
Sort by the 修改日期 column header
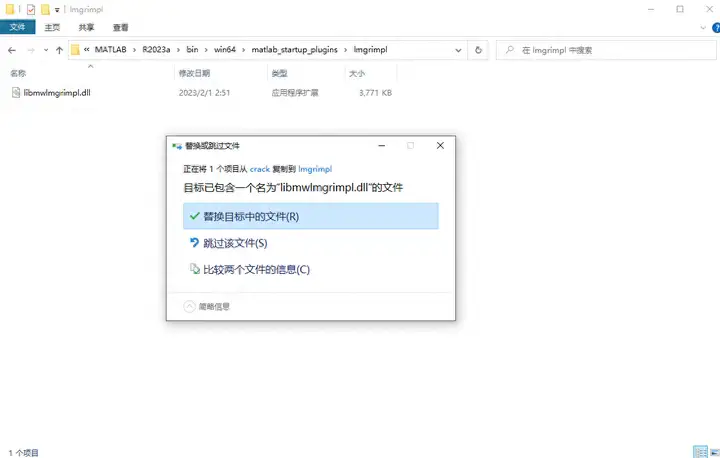coord(195,73)
